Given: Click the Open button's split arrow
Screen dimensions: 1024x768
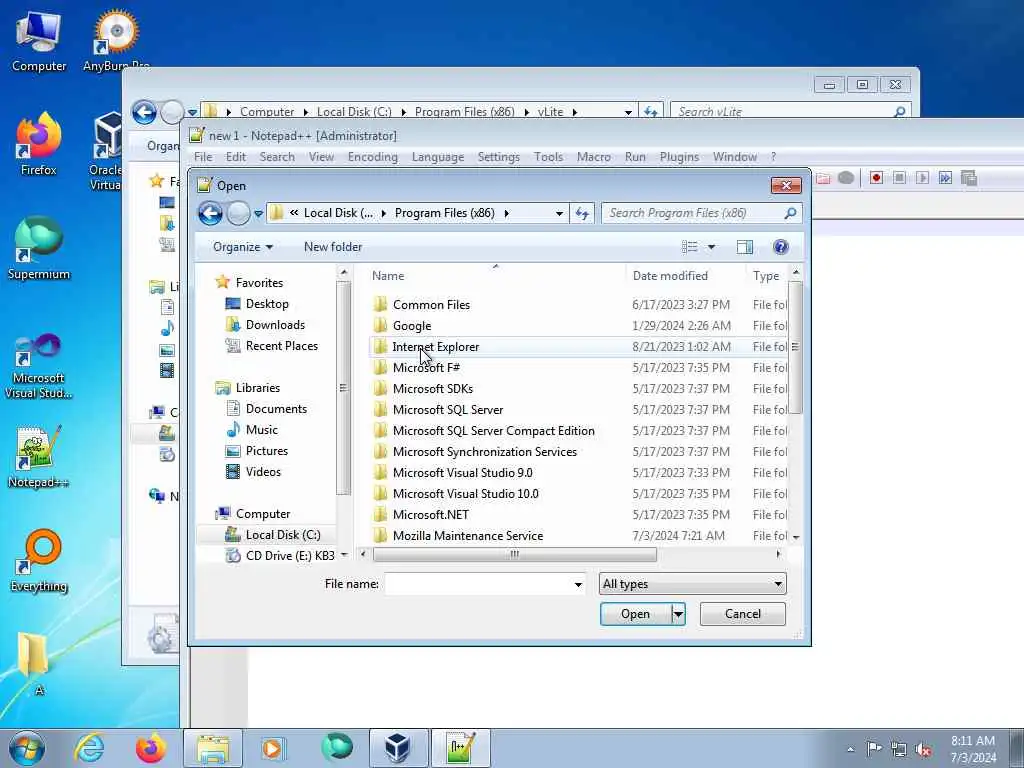Looking at the screenshot, I should point(678,614).
